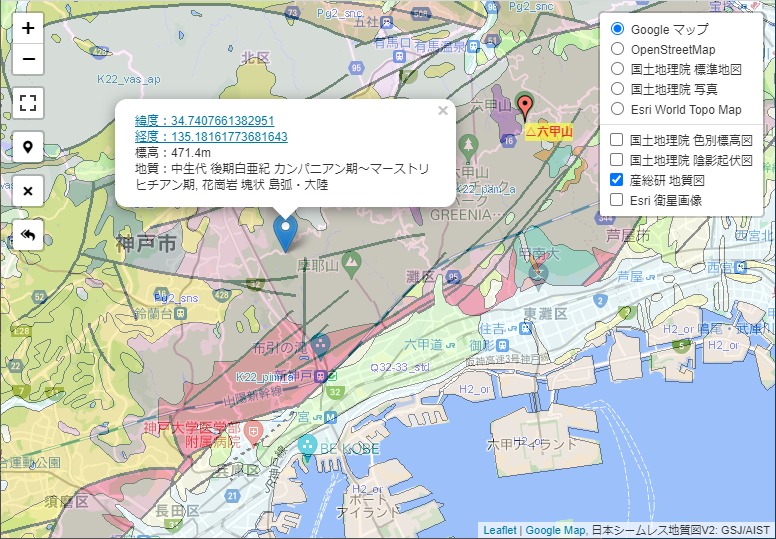Screen dimensions: 776x539
Task: Click the 御影 station icon
Action: pos(502,344)
